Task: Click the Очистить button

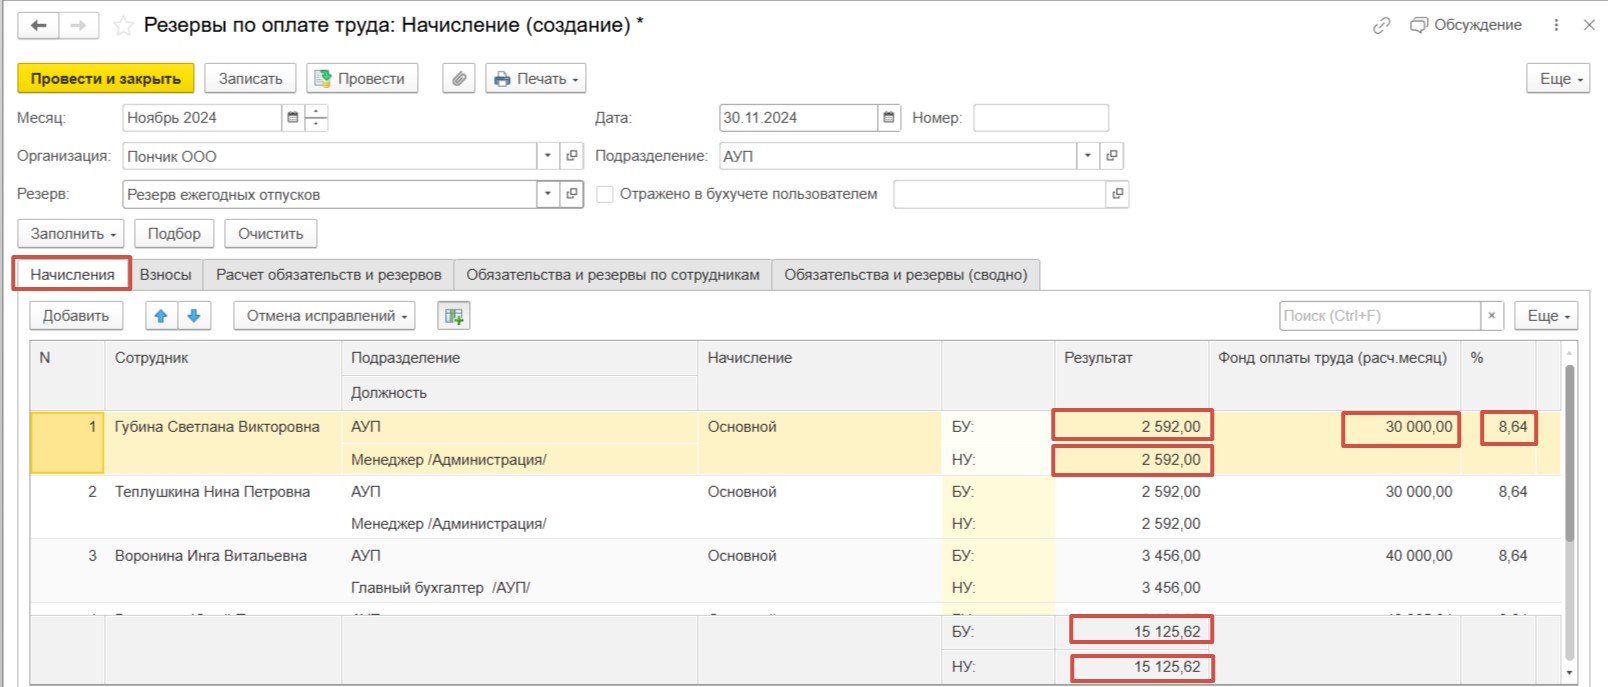Action: pyautogui.click(x=271, y=233)
